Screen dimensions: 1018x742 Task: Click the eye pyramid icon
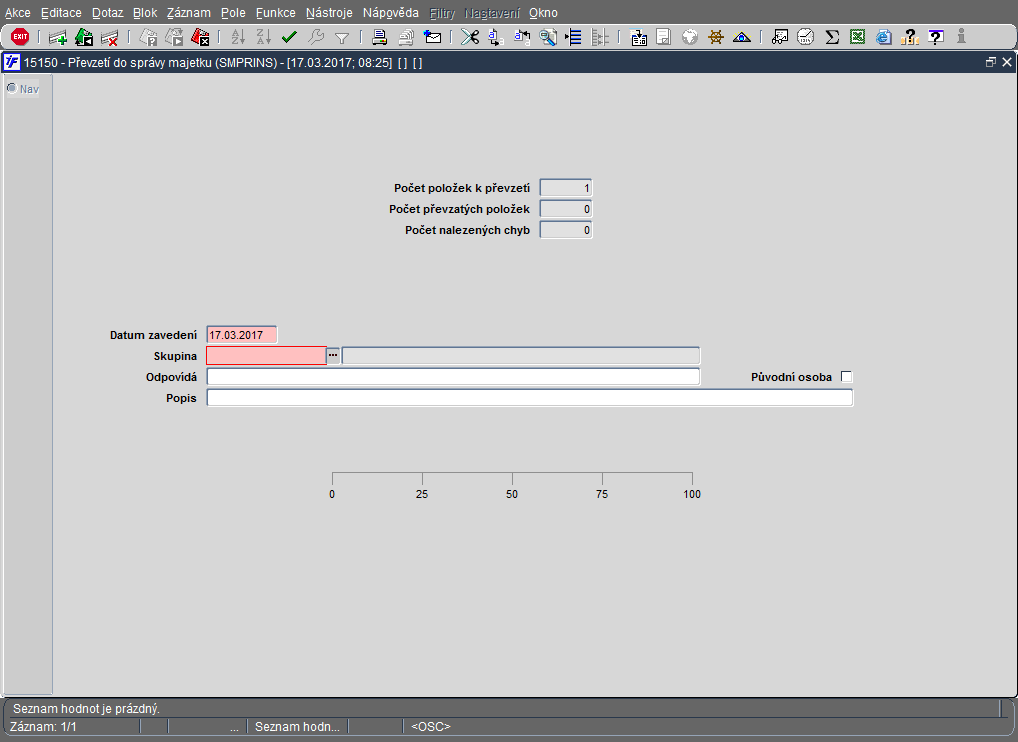click(x=741, y=37)
